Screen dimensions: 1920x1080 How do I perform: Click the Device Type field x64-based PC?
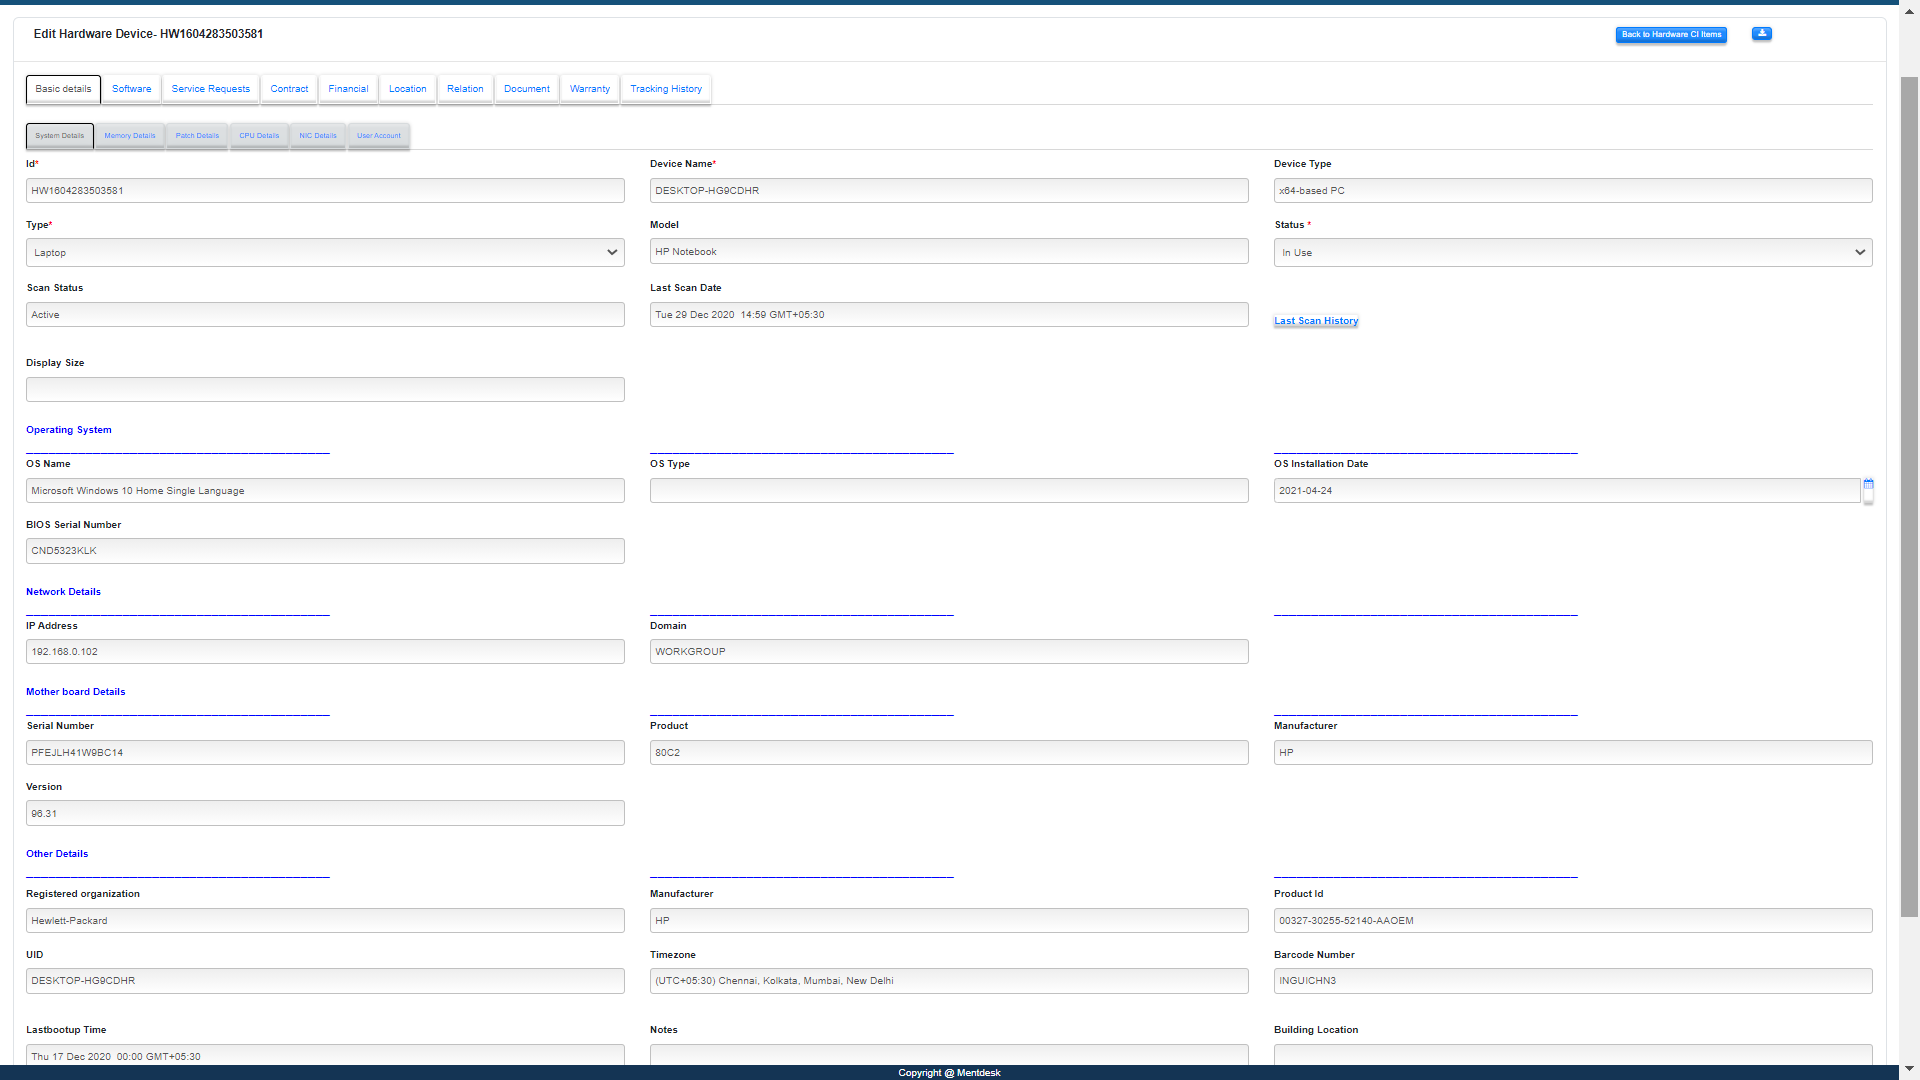pos(1573,191)
